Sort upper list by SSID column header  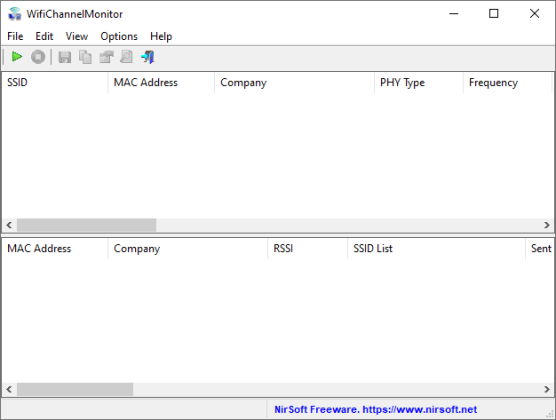[x=55, y=83]
